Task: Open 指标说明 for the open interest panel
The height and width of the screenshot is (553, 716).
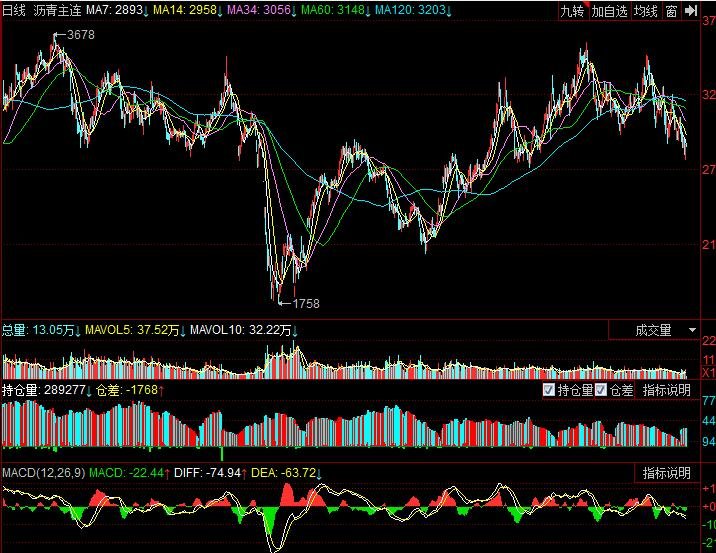Action: 666,390
